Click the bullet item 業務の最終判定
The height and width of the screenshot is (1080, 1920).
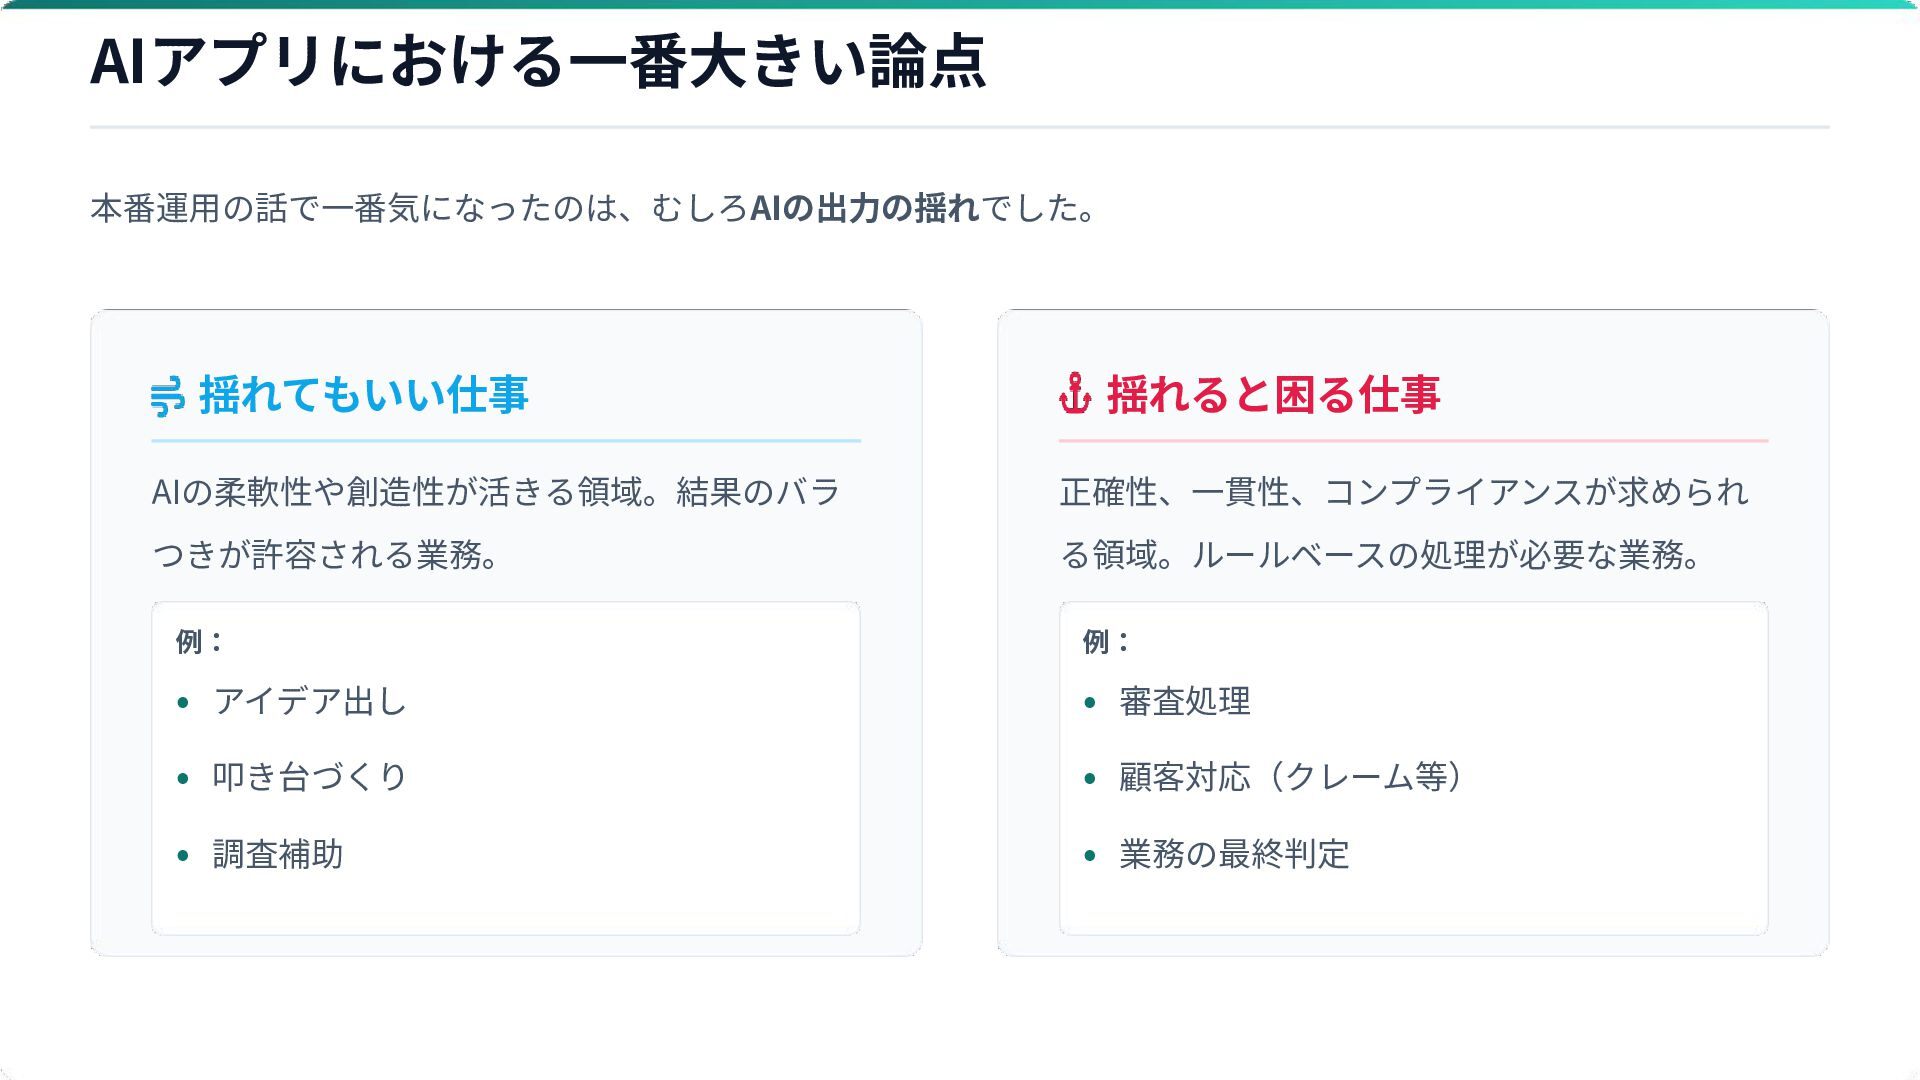pyautogui.click(x=1234, y=855)
